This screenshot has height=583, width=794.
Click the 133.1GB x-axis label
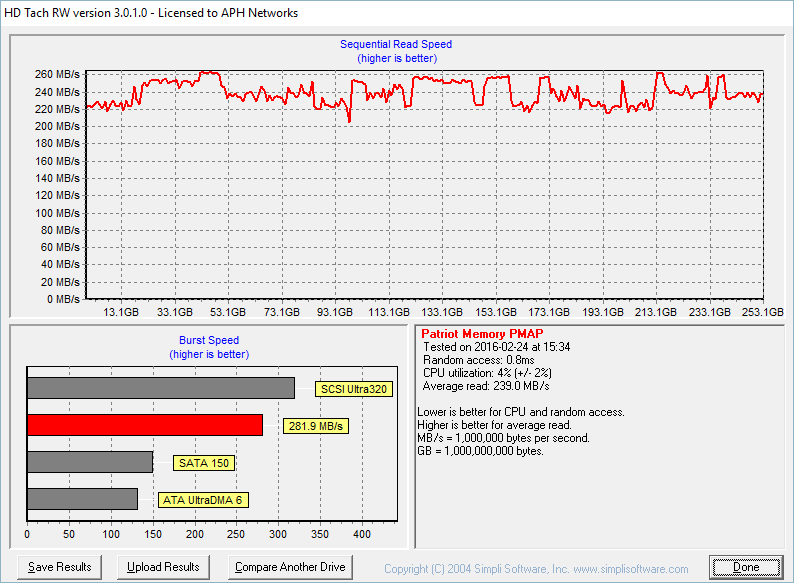point(443,312)
